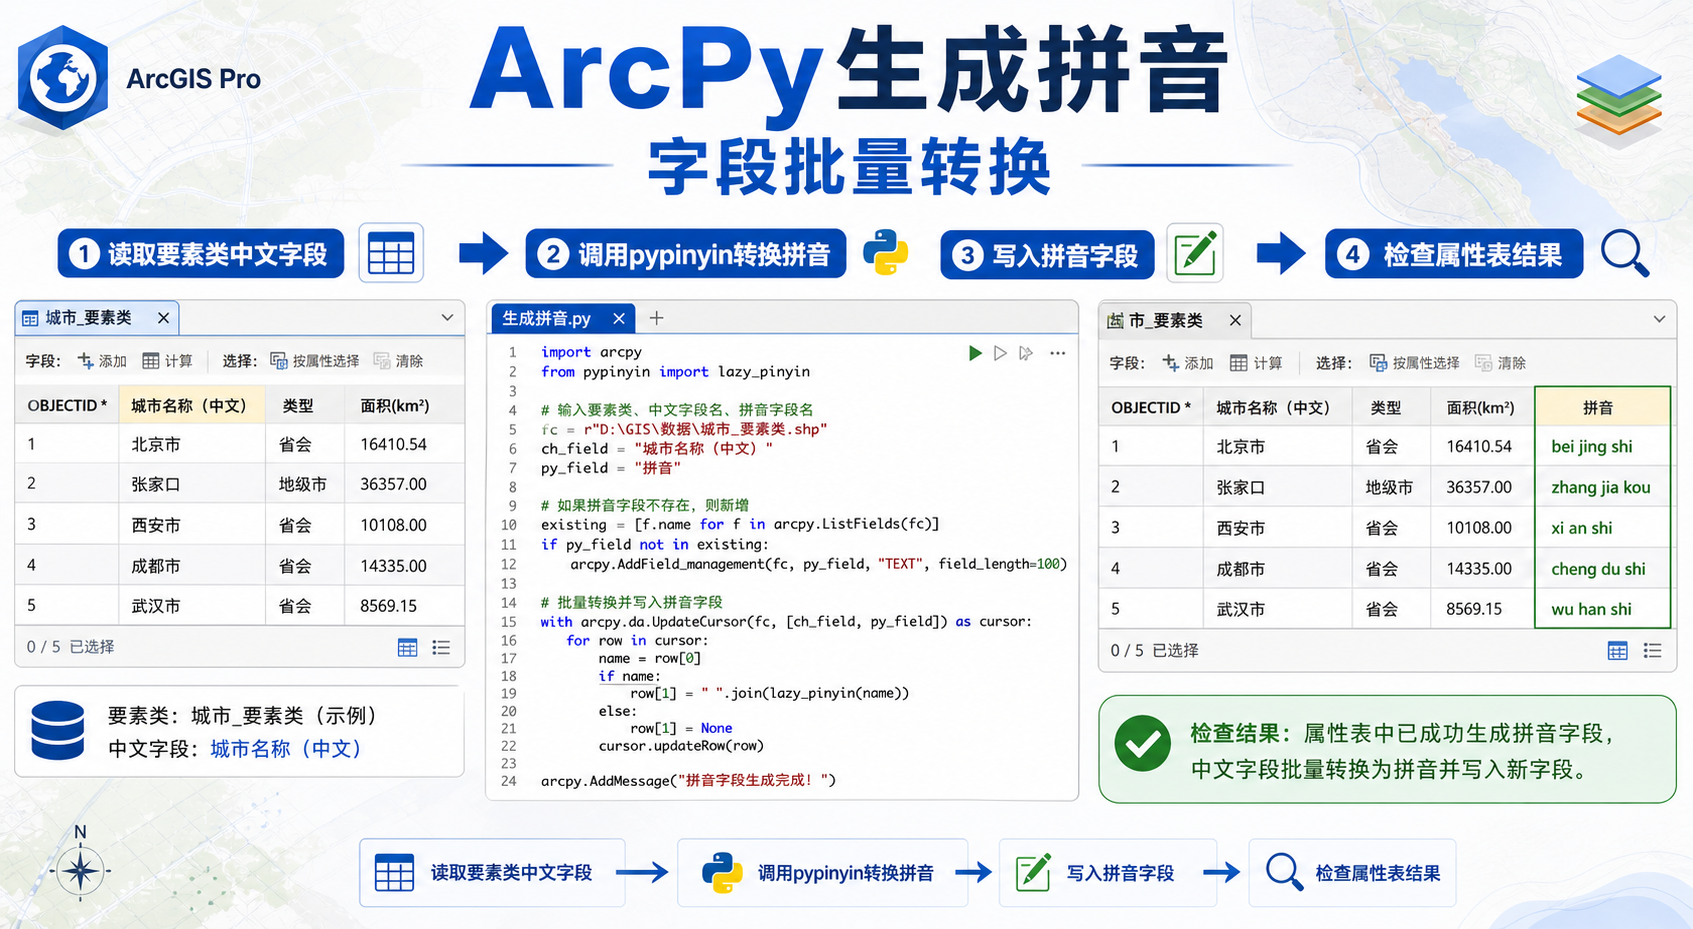Click 清除 in 城市_要素类 table toolbar
Image resolution: width=1693 pixels, height=929 pixels.
[398, 361]
